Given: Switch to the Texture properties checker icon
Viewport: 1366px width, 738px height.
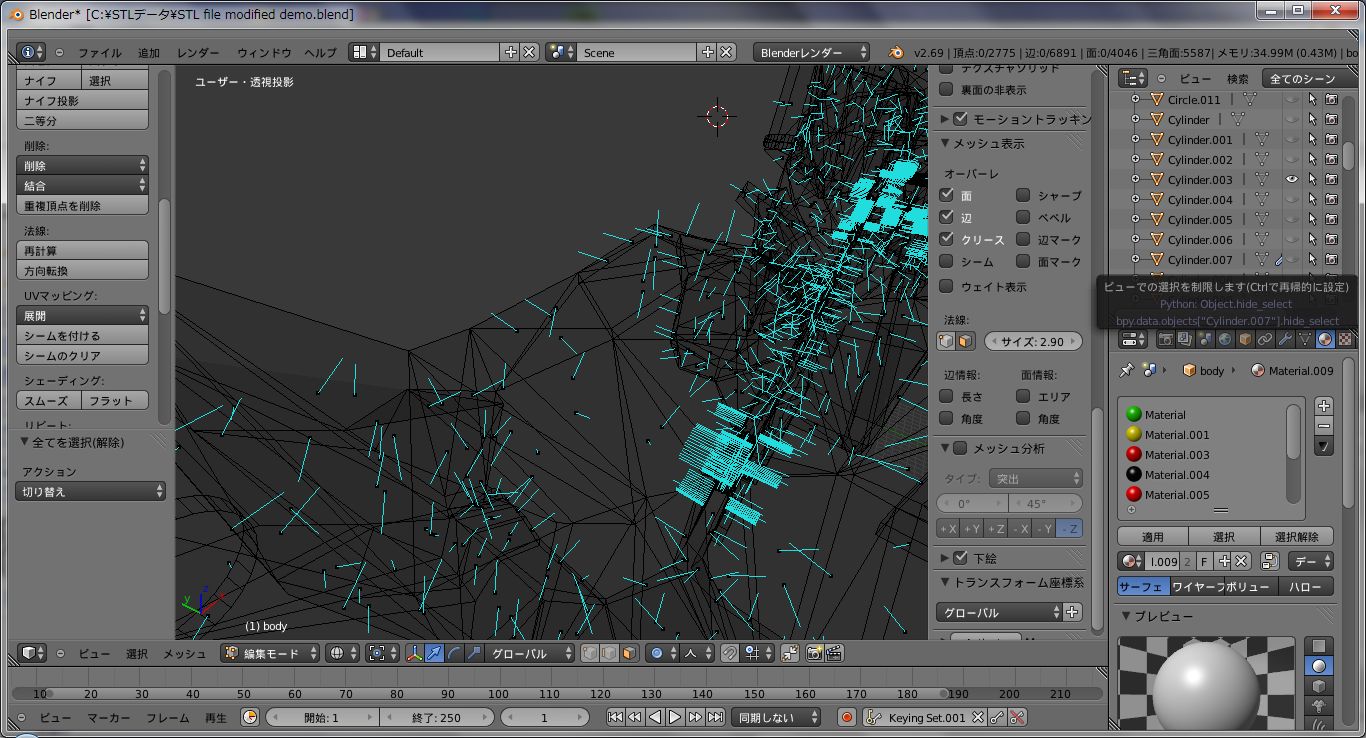Looking at the screenshot, I should [1347, 338].
